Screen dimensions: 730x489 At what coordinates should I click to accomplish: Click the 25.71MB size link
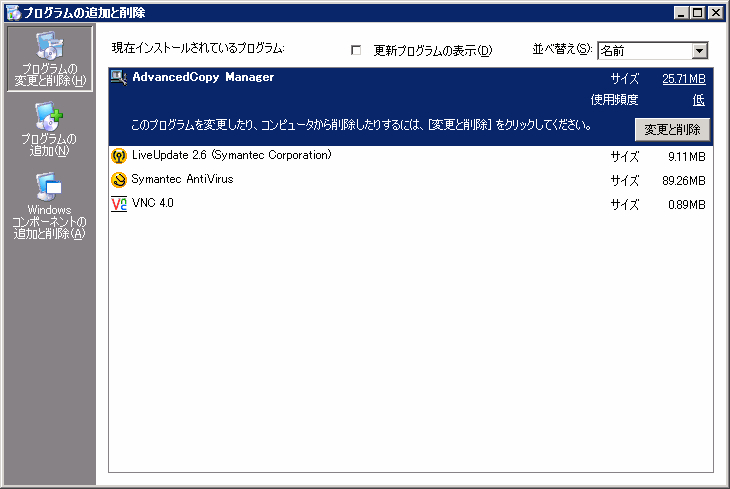684,79
